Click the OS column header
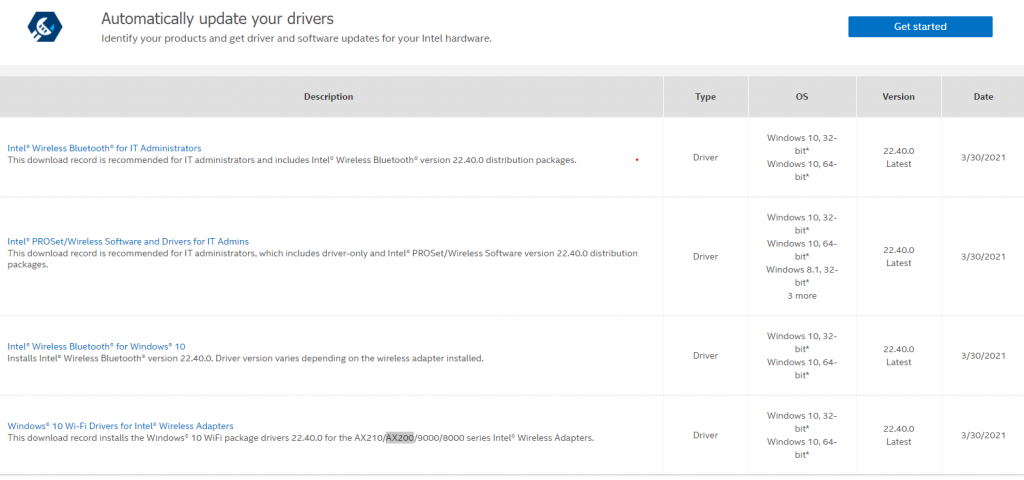The height and width of the screenshot is (480, 1024). pos(802,97)
